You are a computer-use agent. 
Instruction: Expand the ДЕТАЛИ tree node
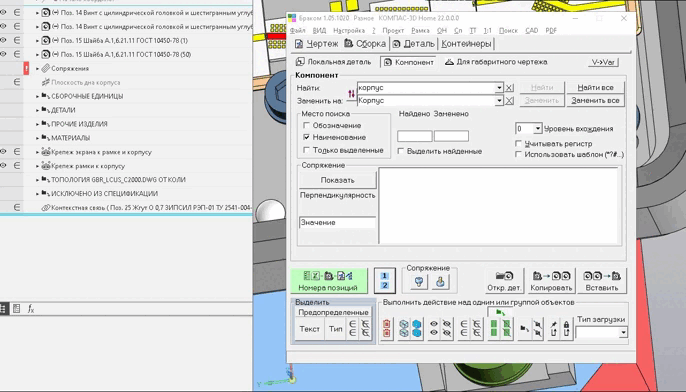pyautogui.click(x=37, y=110)
